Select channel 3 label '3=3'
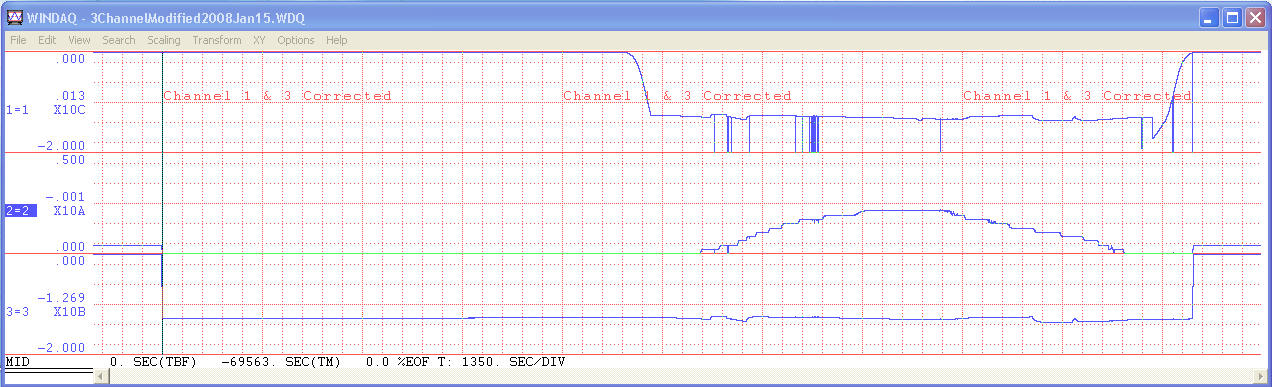The height and width of the screenshot is (387, 1272). 18,312
